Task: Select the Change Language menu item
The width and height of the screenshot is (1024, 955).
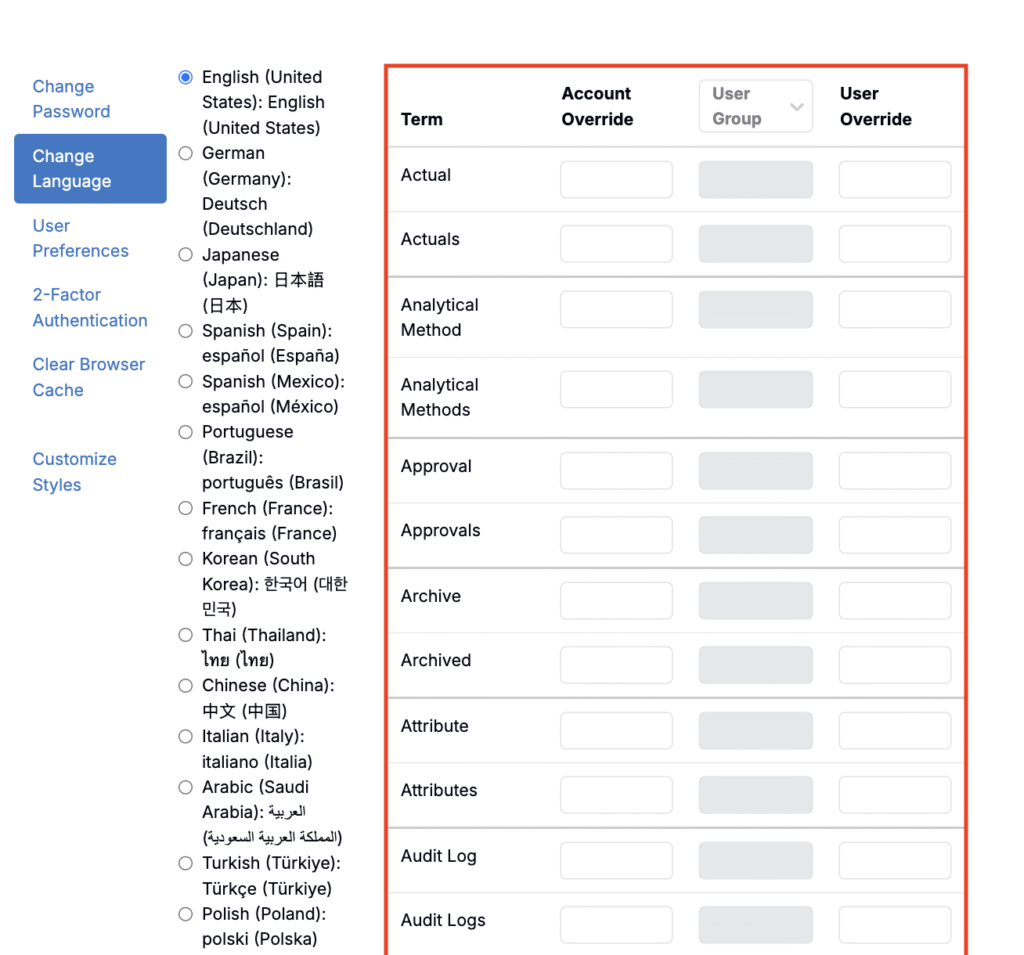Action: (90, 169)
